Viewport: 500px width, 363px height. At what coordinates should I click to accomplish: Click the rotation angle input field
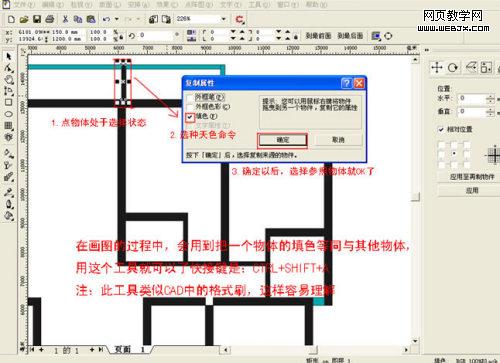(155, 35)
